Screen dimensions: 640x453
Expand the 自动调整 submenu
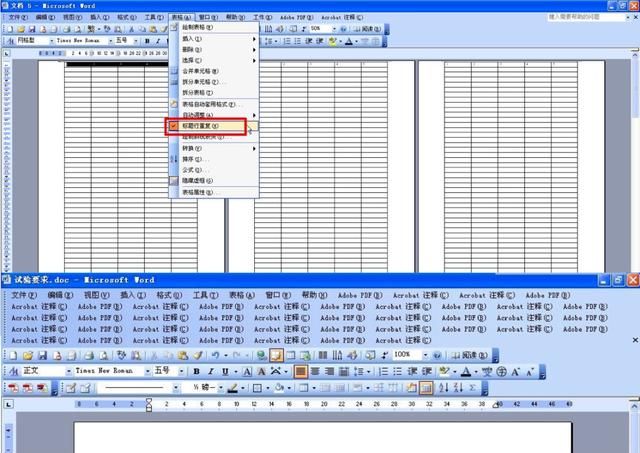pyautogui.click(x=214, y=115)
